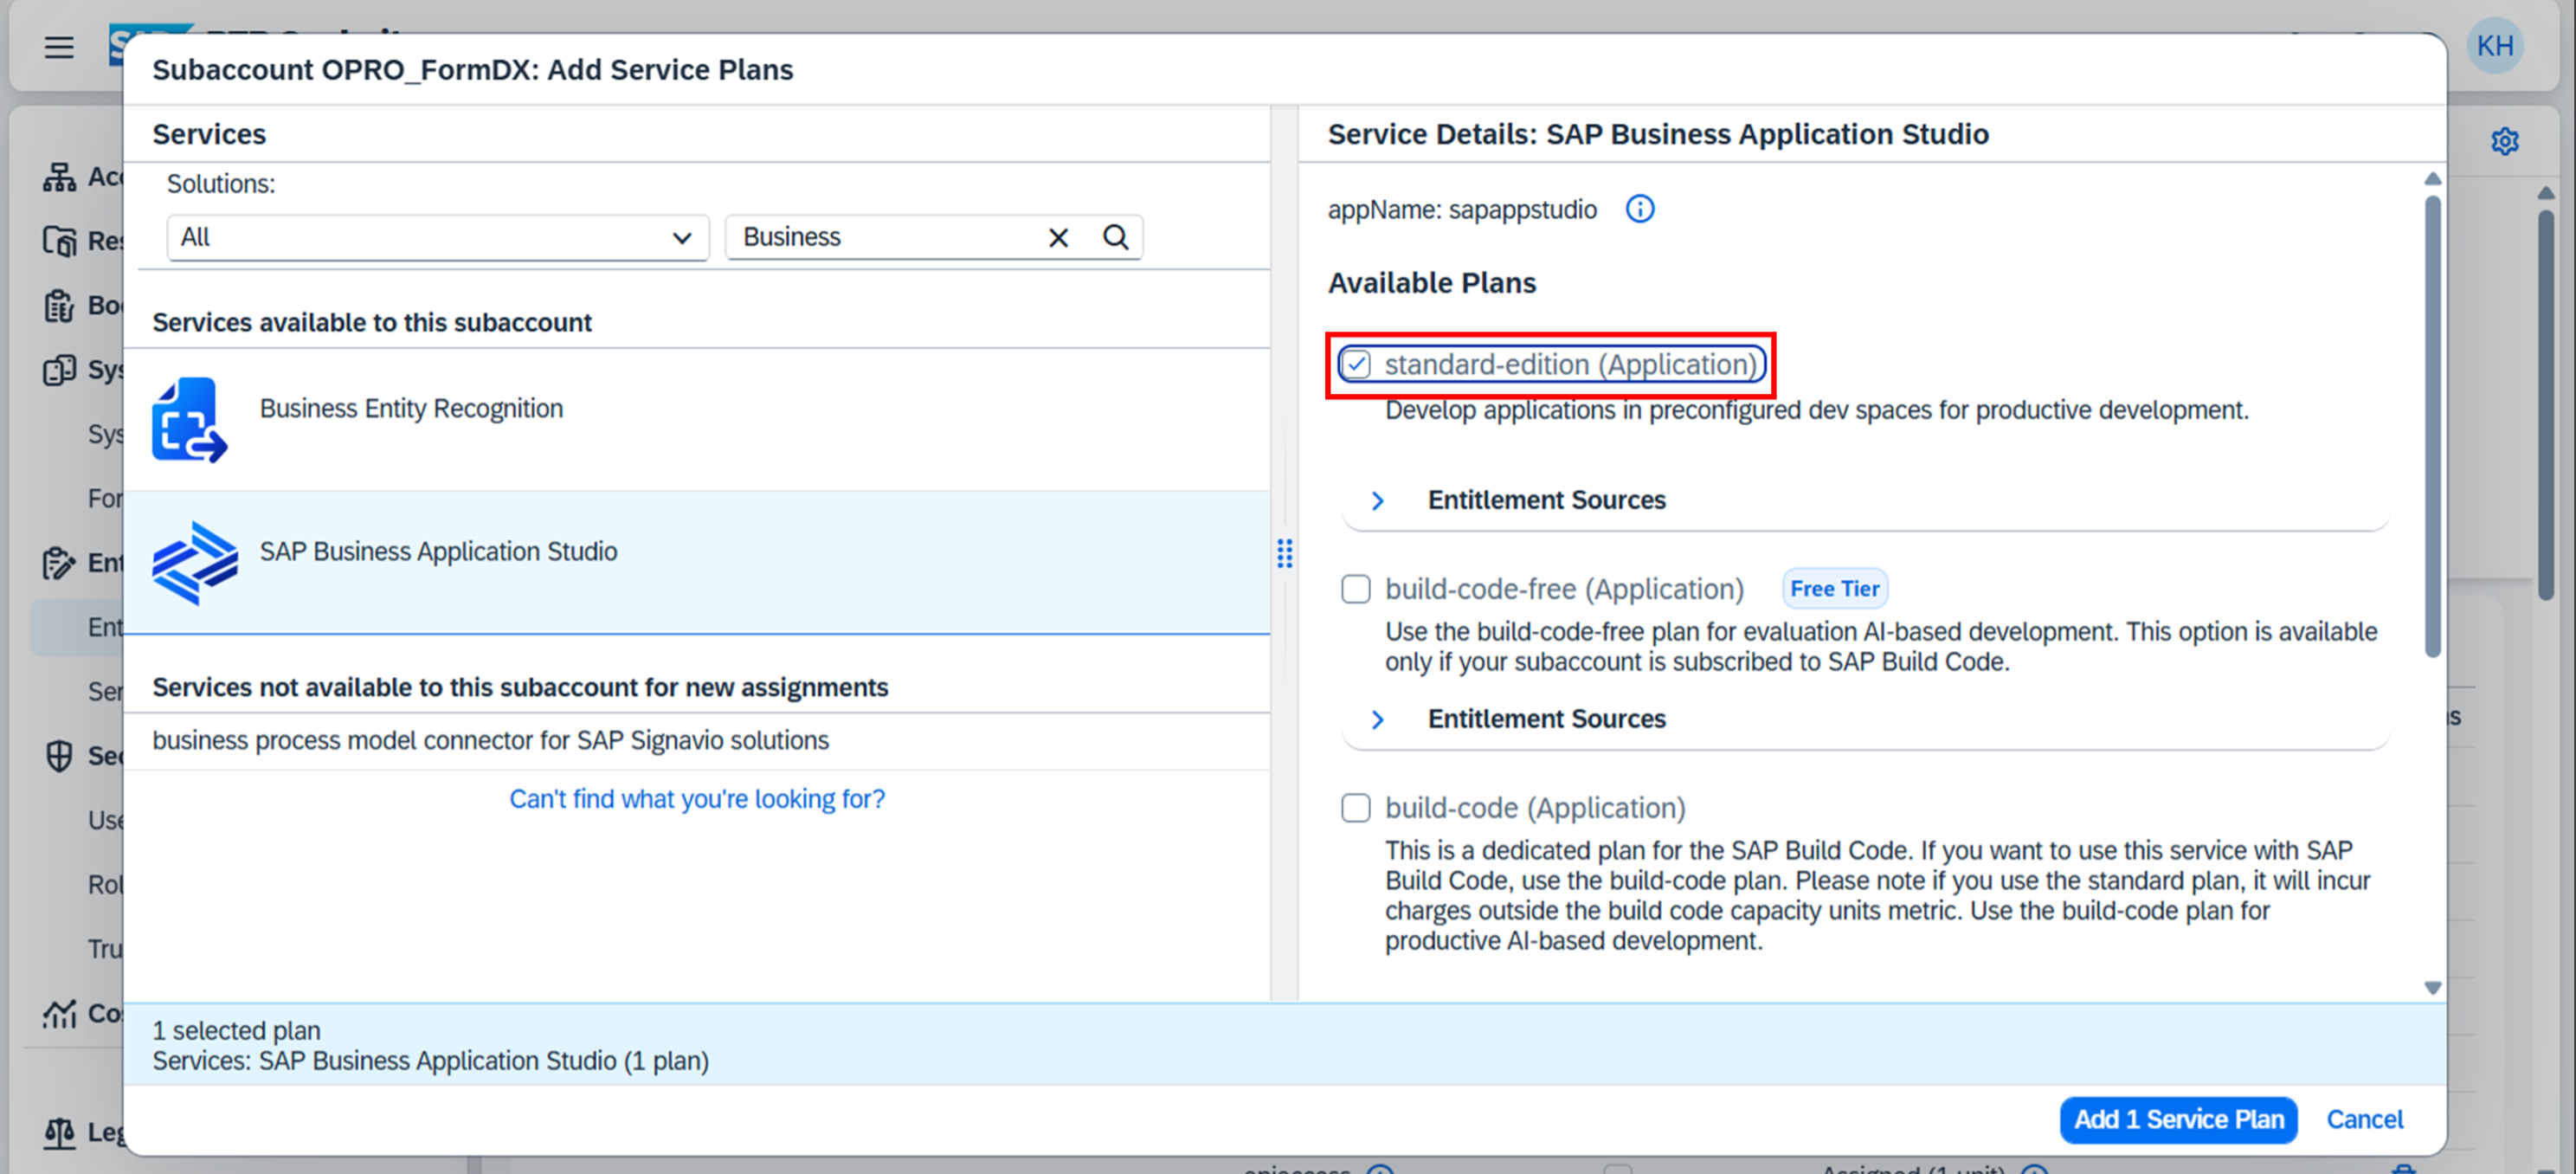Screen dimensions: 2576x1174
Task: Click the SAP Business Application Studio logo
Action: pyautogui.click(x=194, y=562)
